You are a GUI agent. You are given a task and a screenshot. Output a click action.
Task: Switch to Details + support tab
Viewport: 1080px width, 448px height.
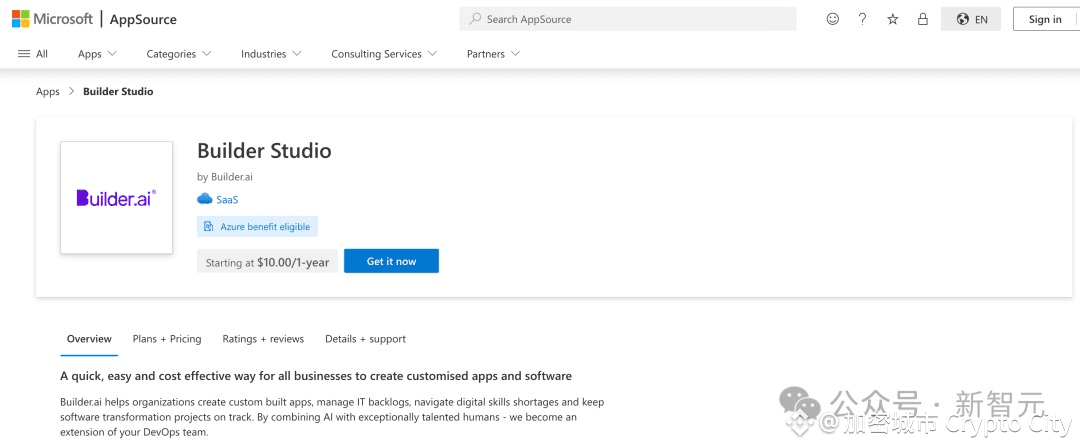(x=365, y=339)
